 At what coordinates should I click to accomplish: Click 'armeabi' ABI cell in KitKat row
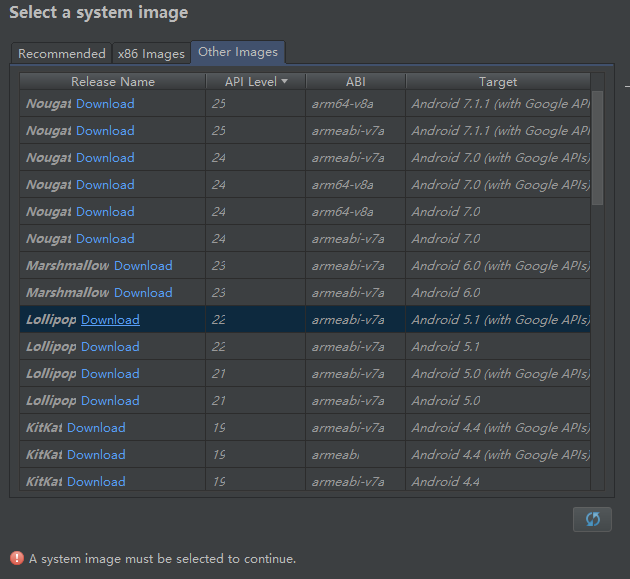(x=356, y=454)
